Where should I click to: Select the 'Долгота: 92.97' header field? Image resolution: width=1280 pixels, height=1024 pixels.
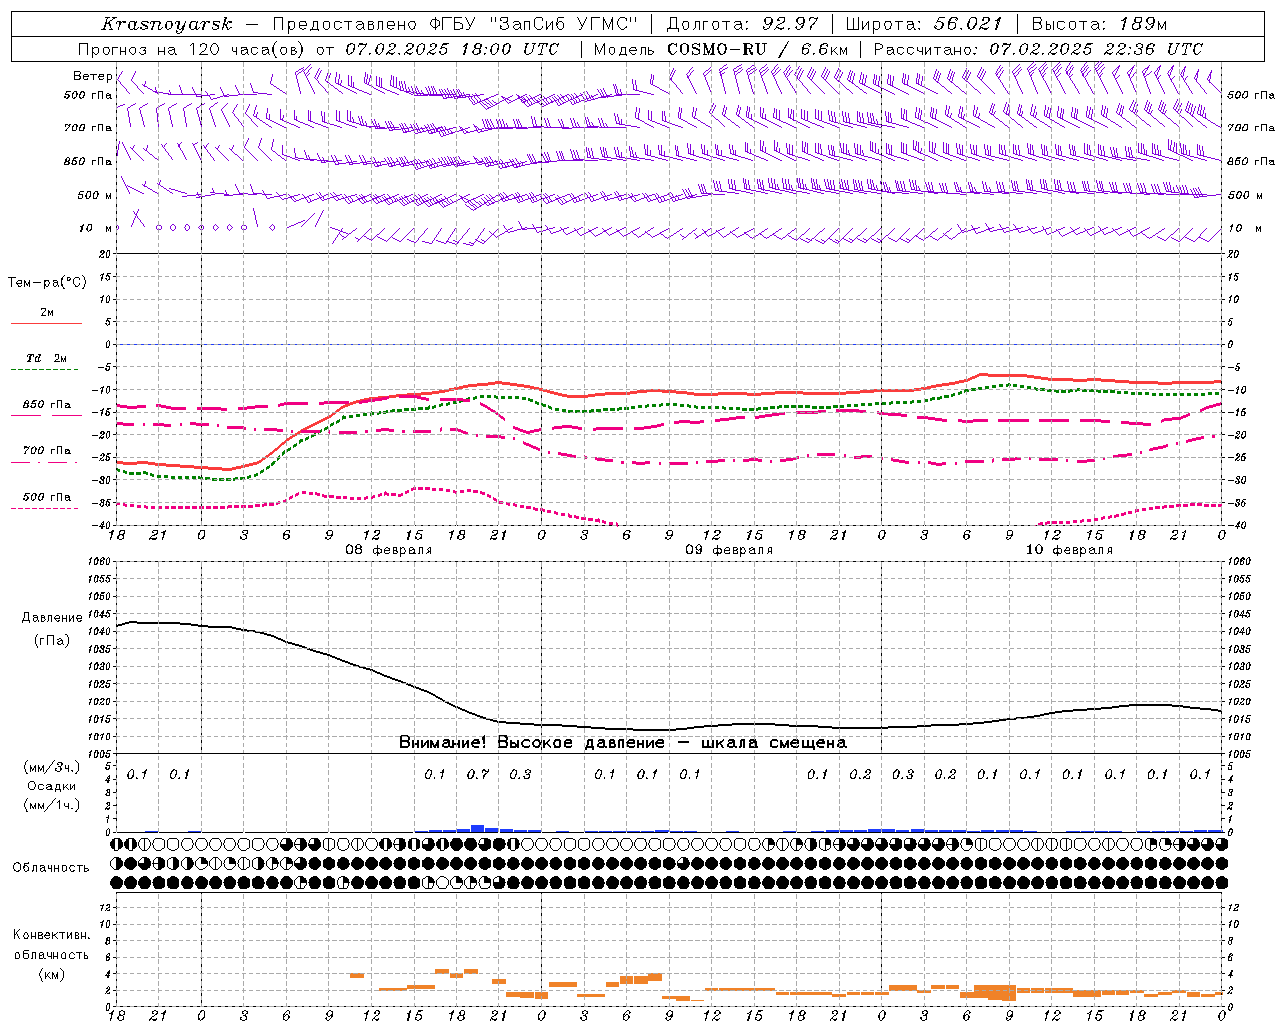point(742,24)
